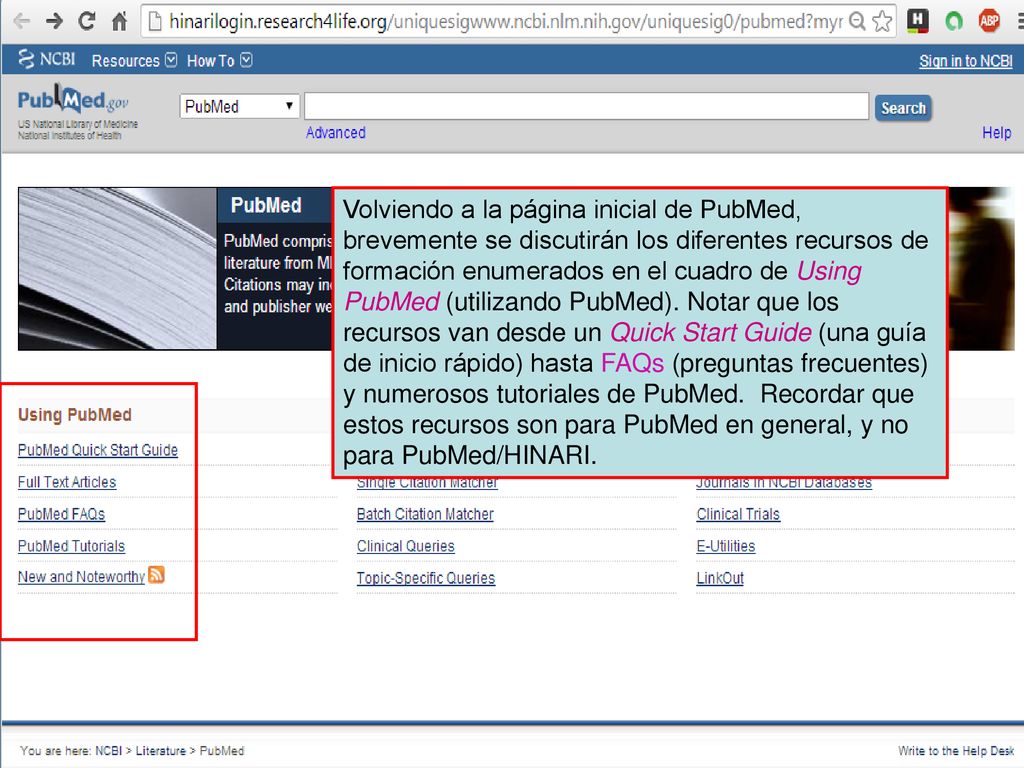
Task: Open the RSS feed icon beside New and Noteworthy
Action: click(x=156, y=575)
